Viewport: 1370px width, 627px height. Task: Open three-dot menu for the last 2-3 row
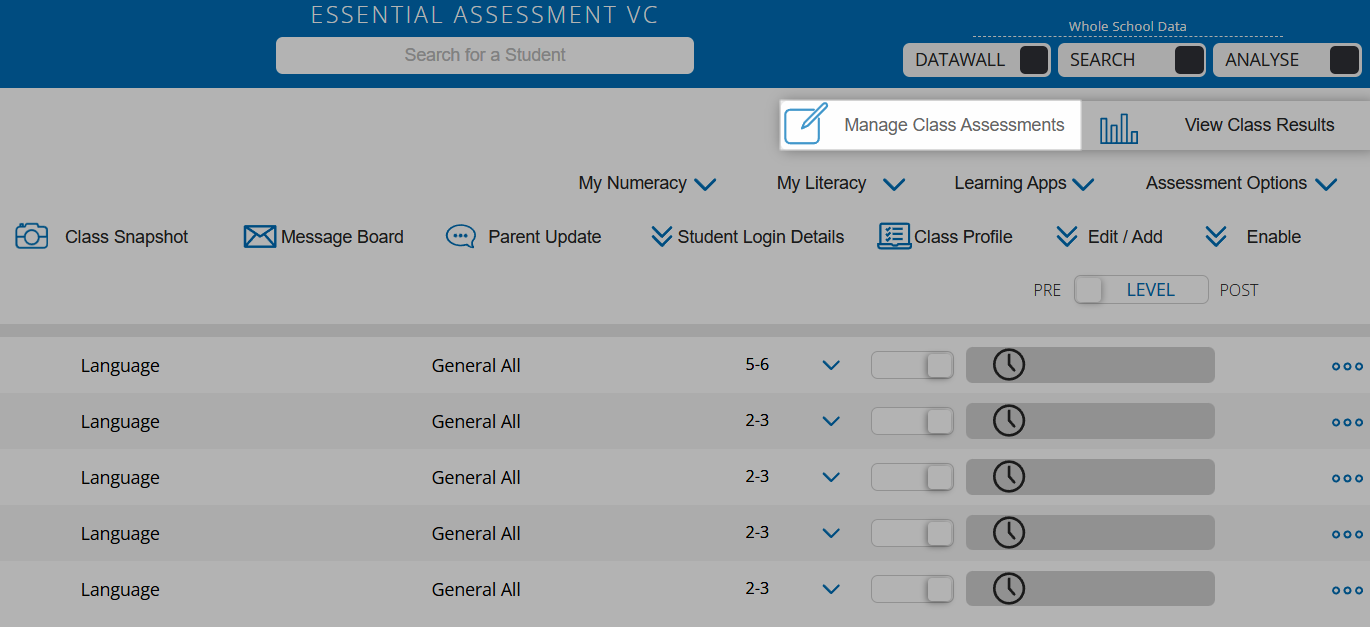tap(1347, 590)
